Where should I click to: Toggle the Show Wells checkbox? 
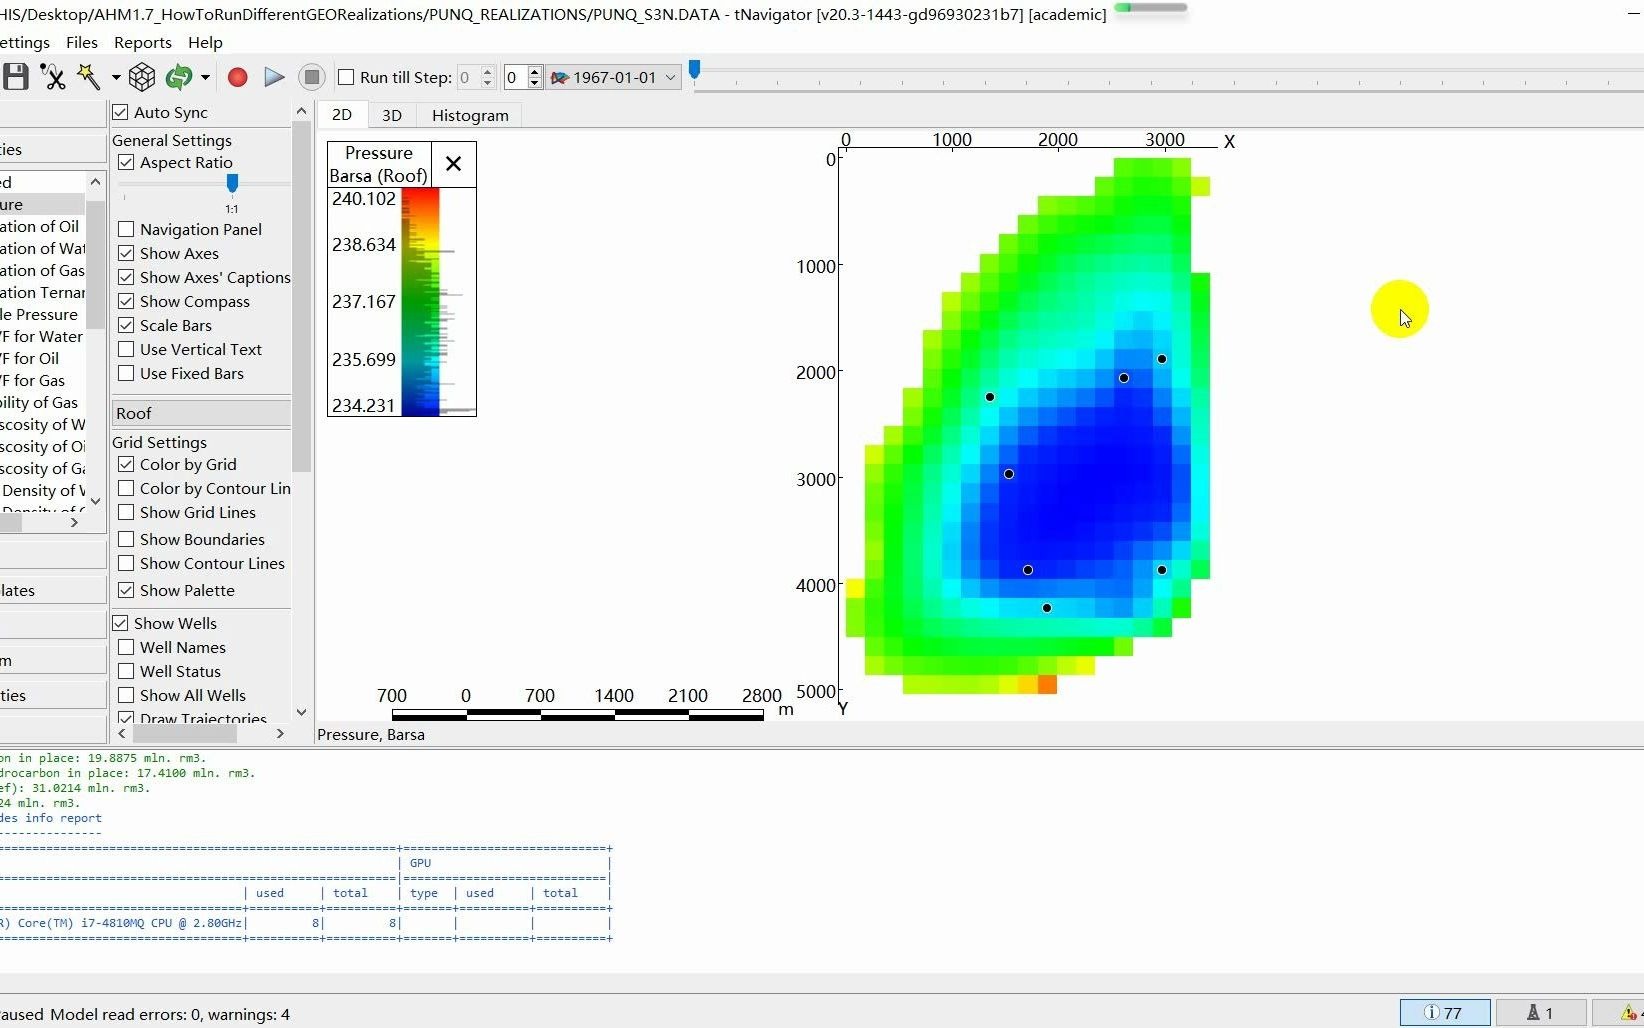tap(121, 623)
